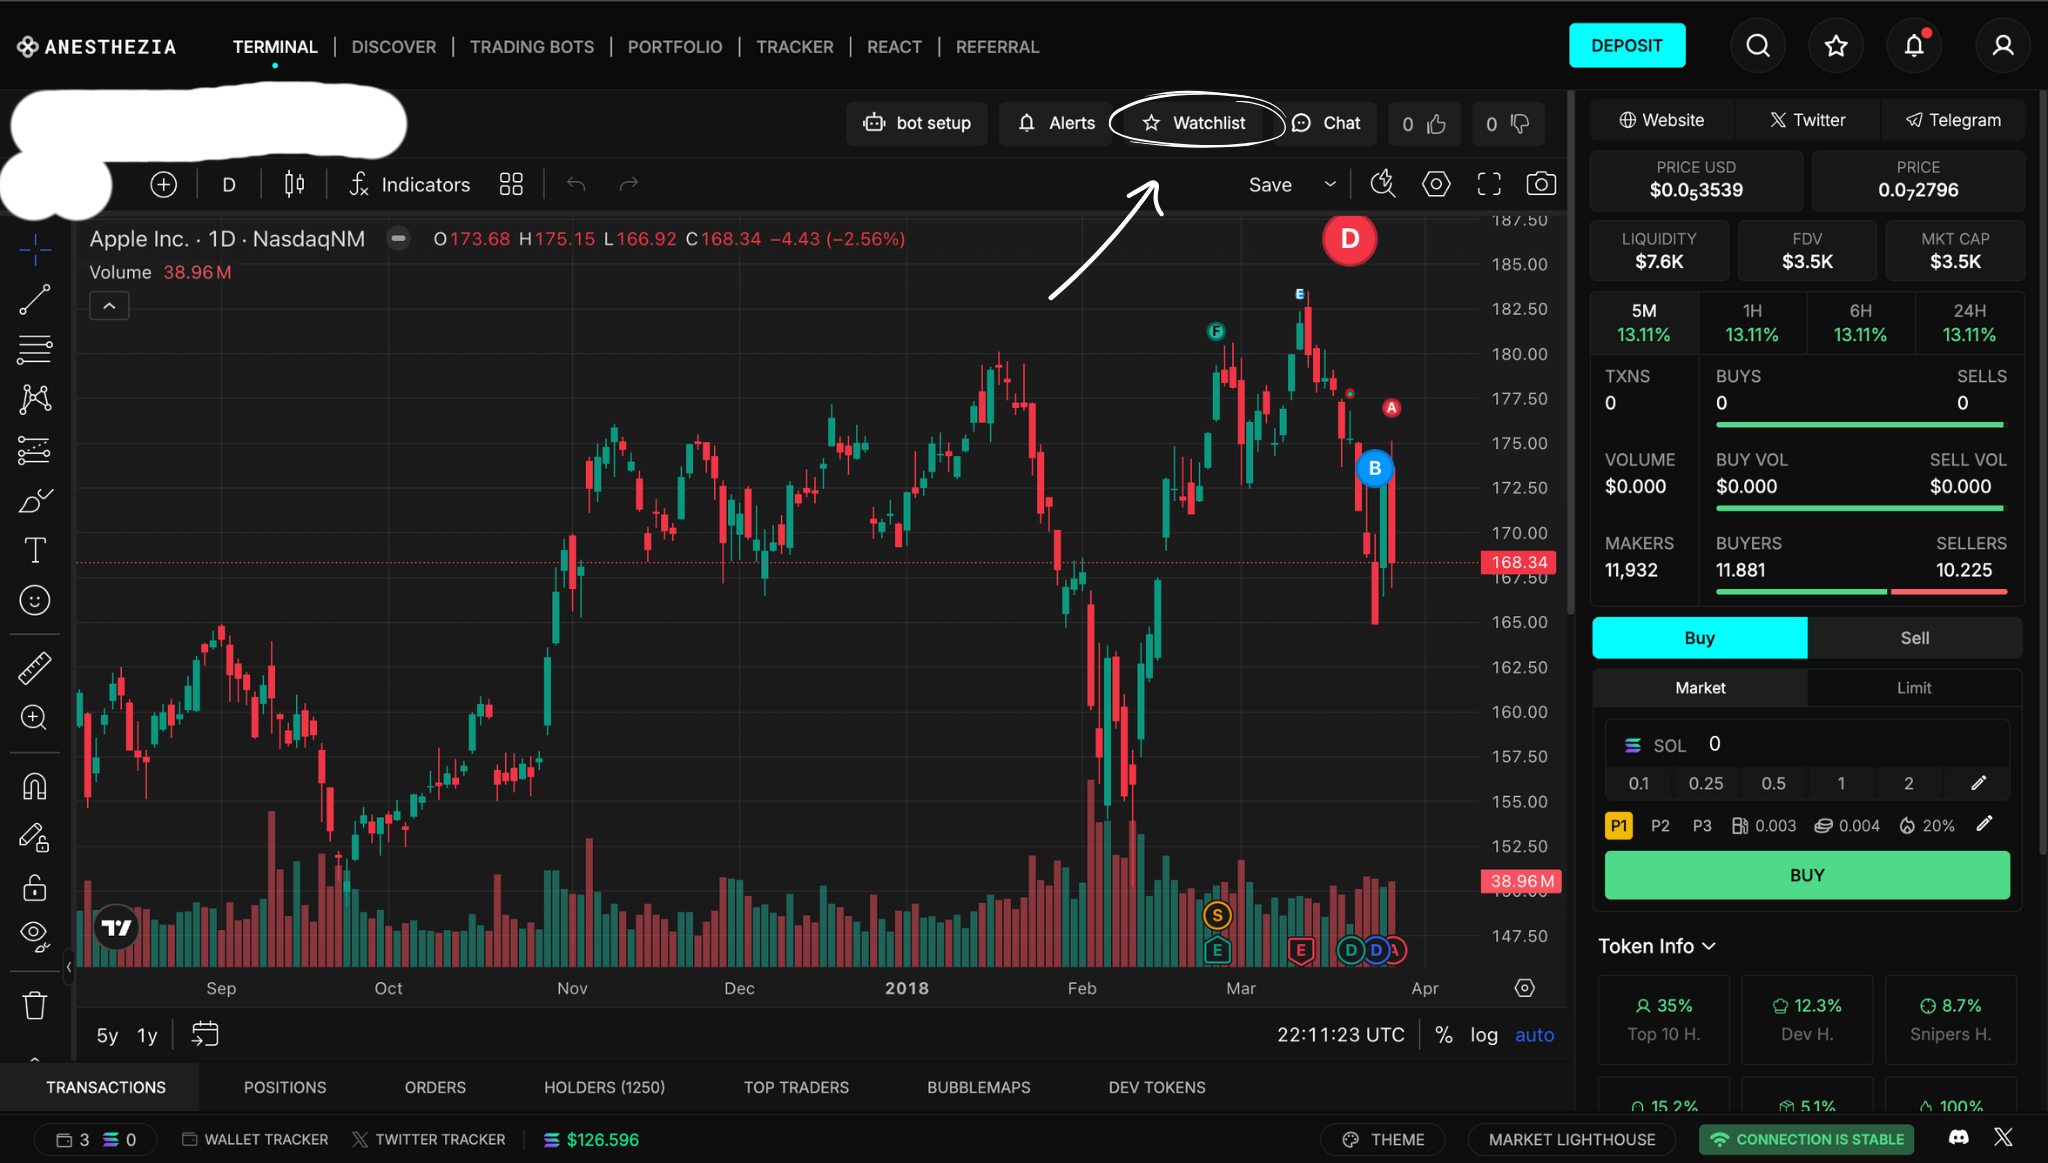The image size is (2048, 1163).
Task: Open the HOLDERS (1250) tab
Action: click(604, 1087)
